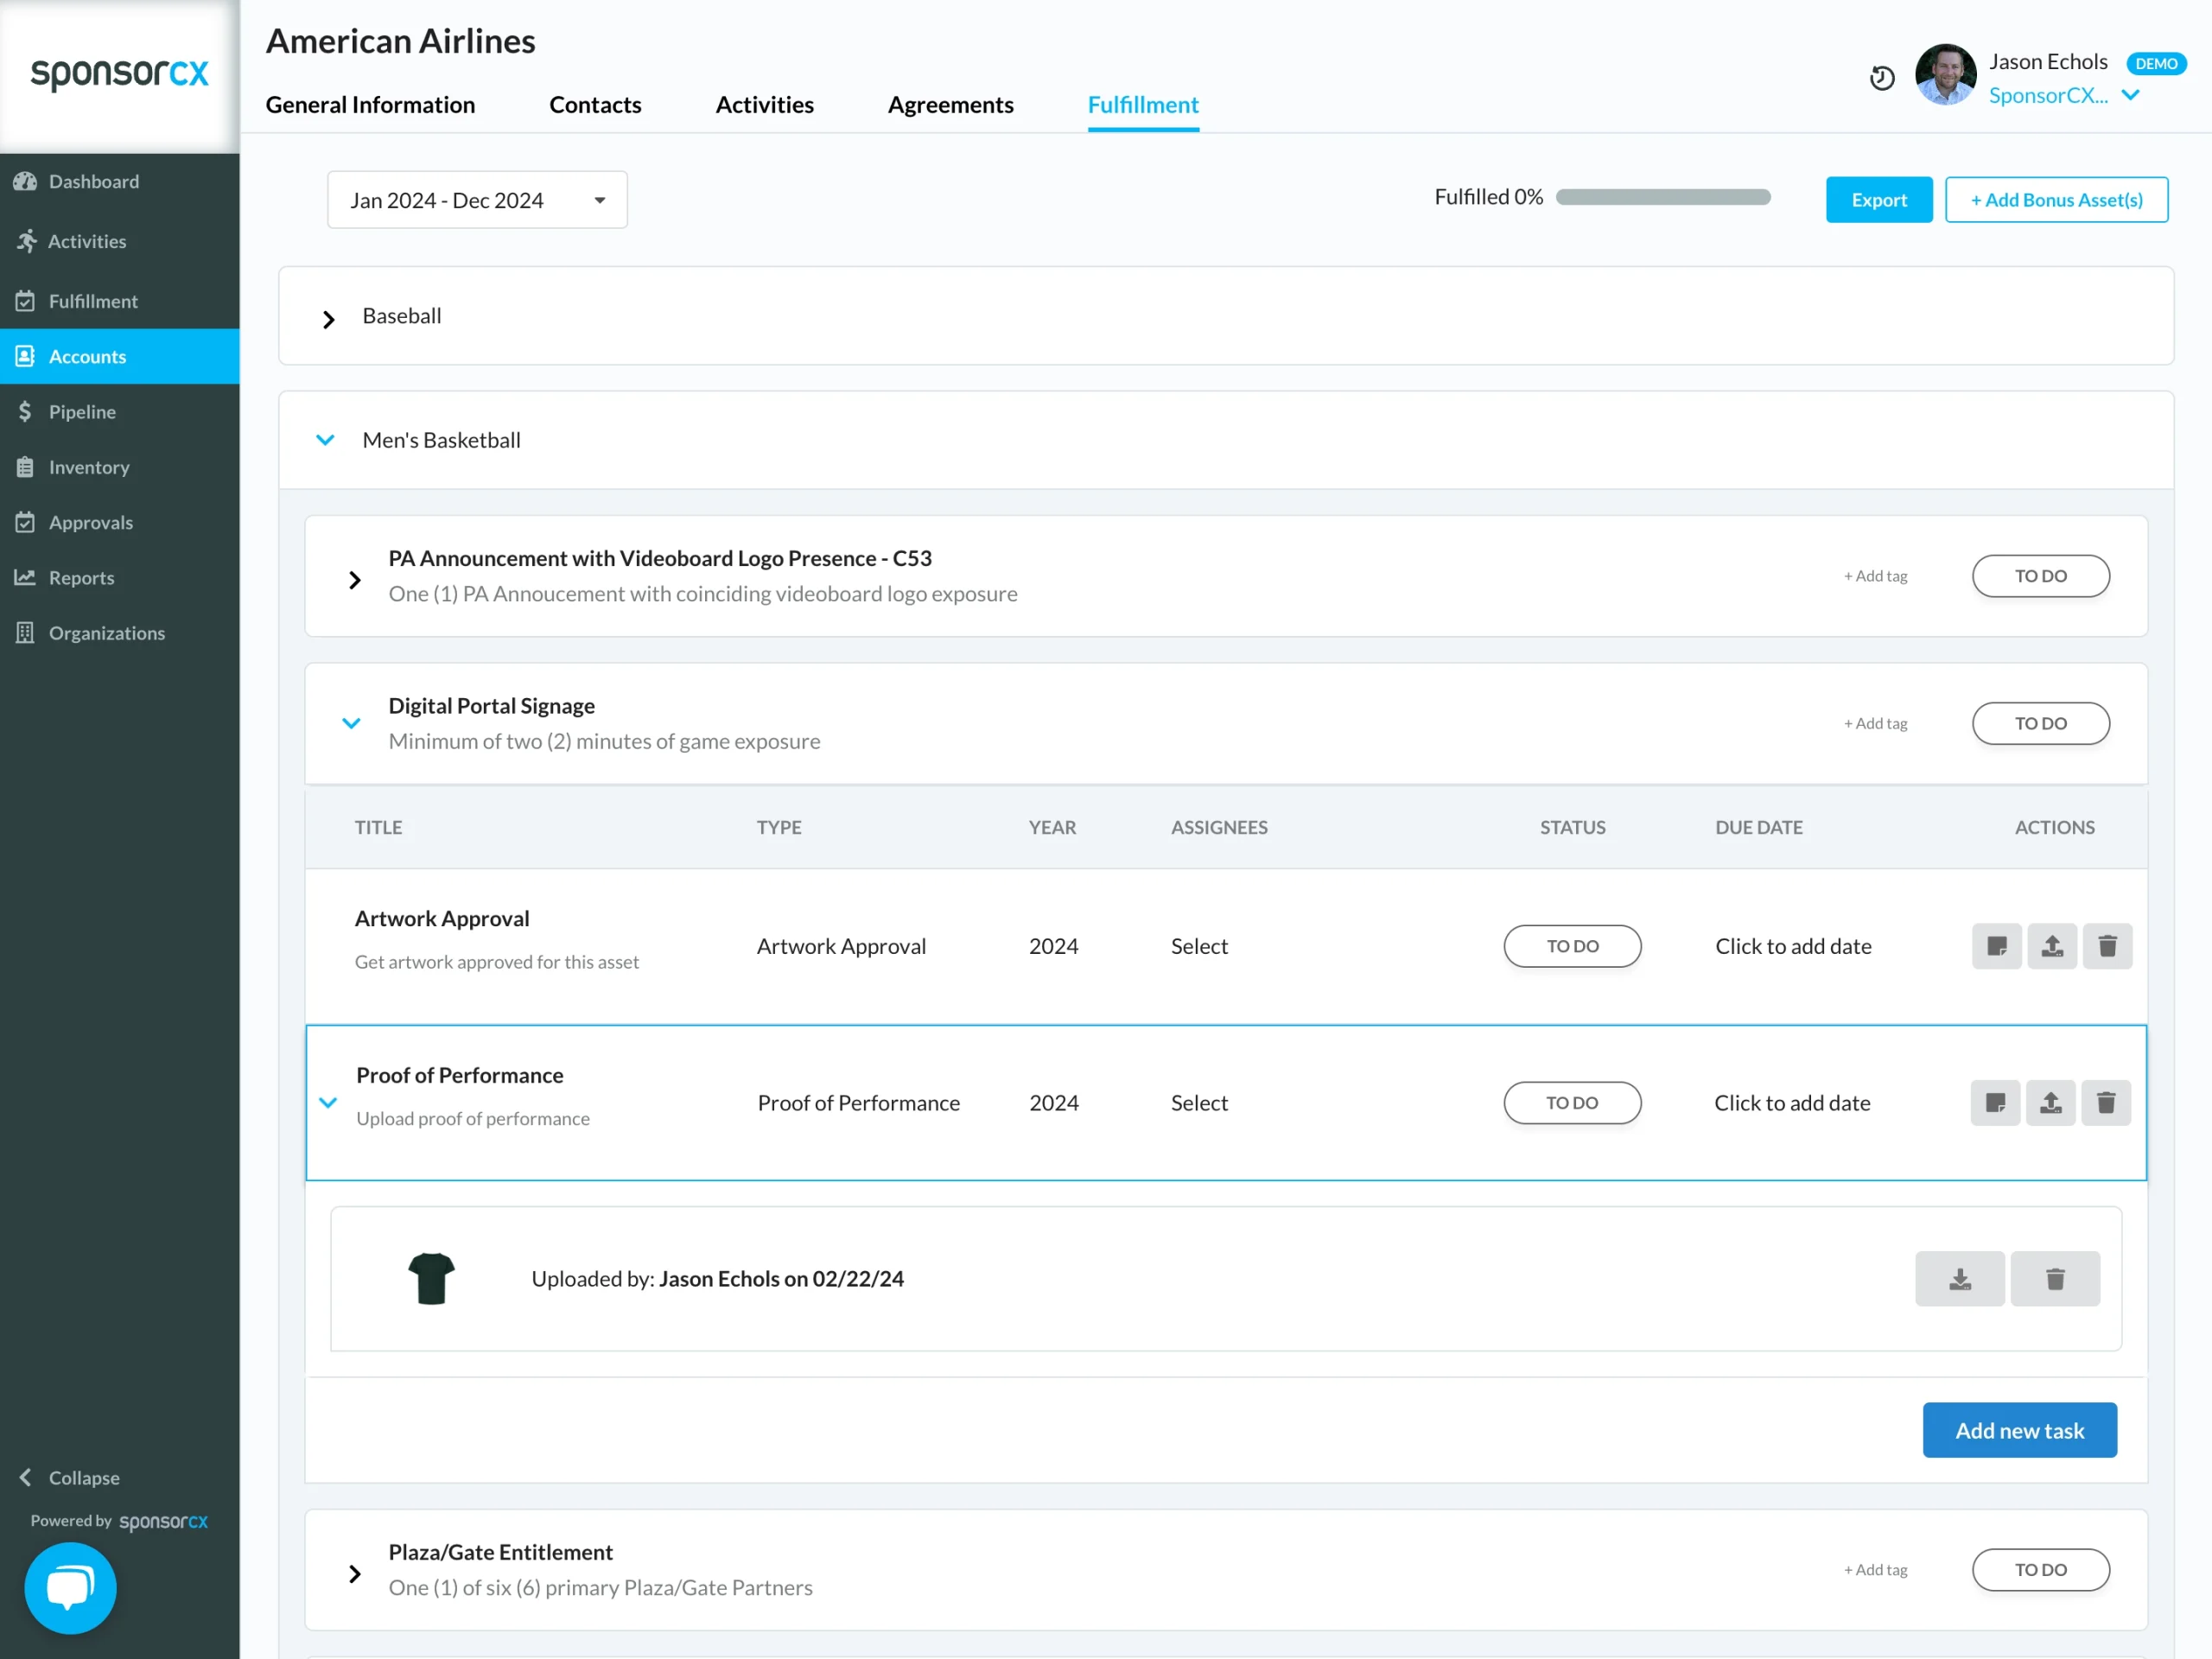Viewport: 2212px width, 1659px height.
Task: Open Approvals in the sidebar
Action: pyautogui.click(x=119, y=522)
